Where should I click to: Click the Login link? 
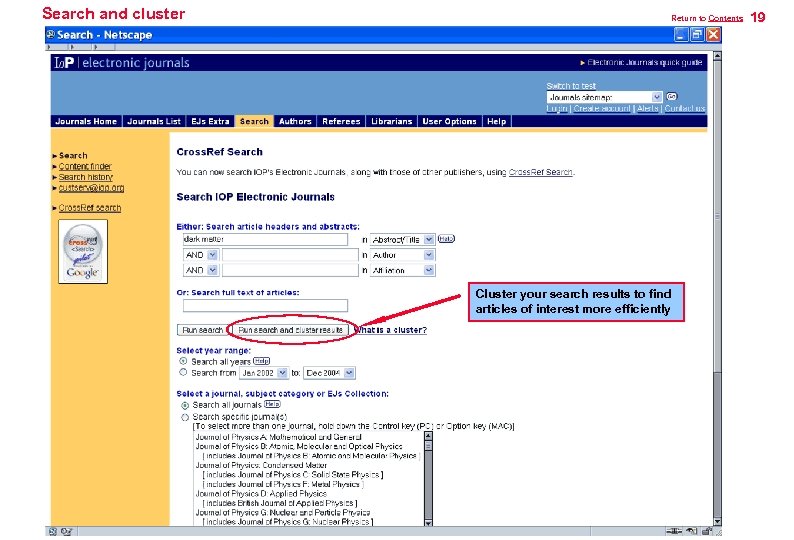click(557, 108)
